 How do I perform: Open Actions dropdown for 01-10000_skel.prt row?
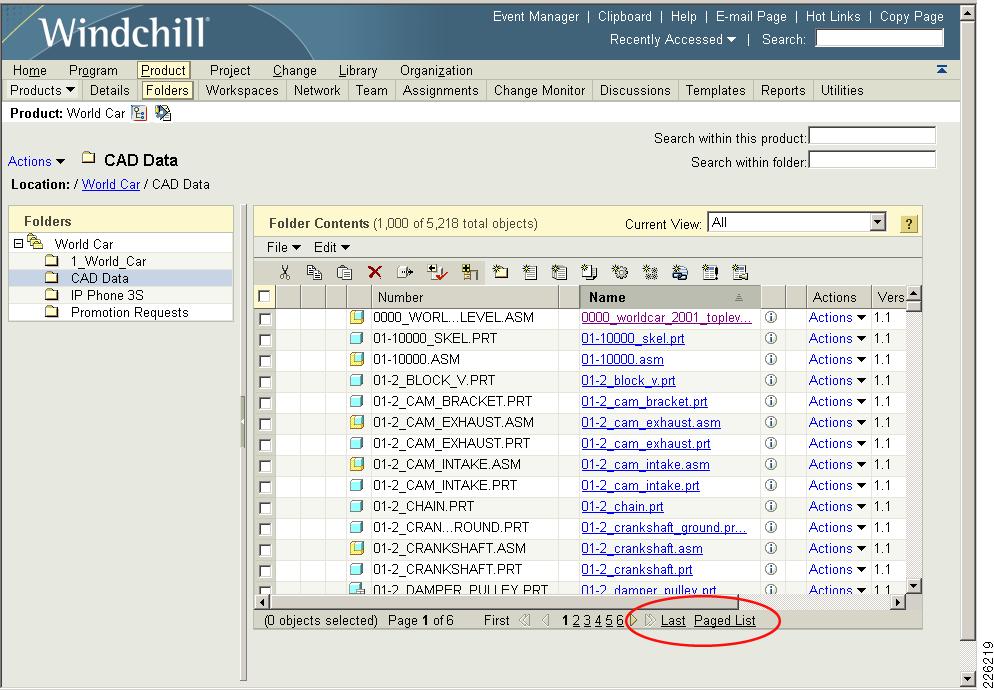pos(837,339)
